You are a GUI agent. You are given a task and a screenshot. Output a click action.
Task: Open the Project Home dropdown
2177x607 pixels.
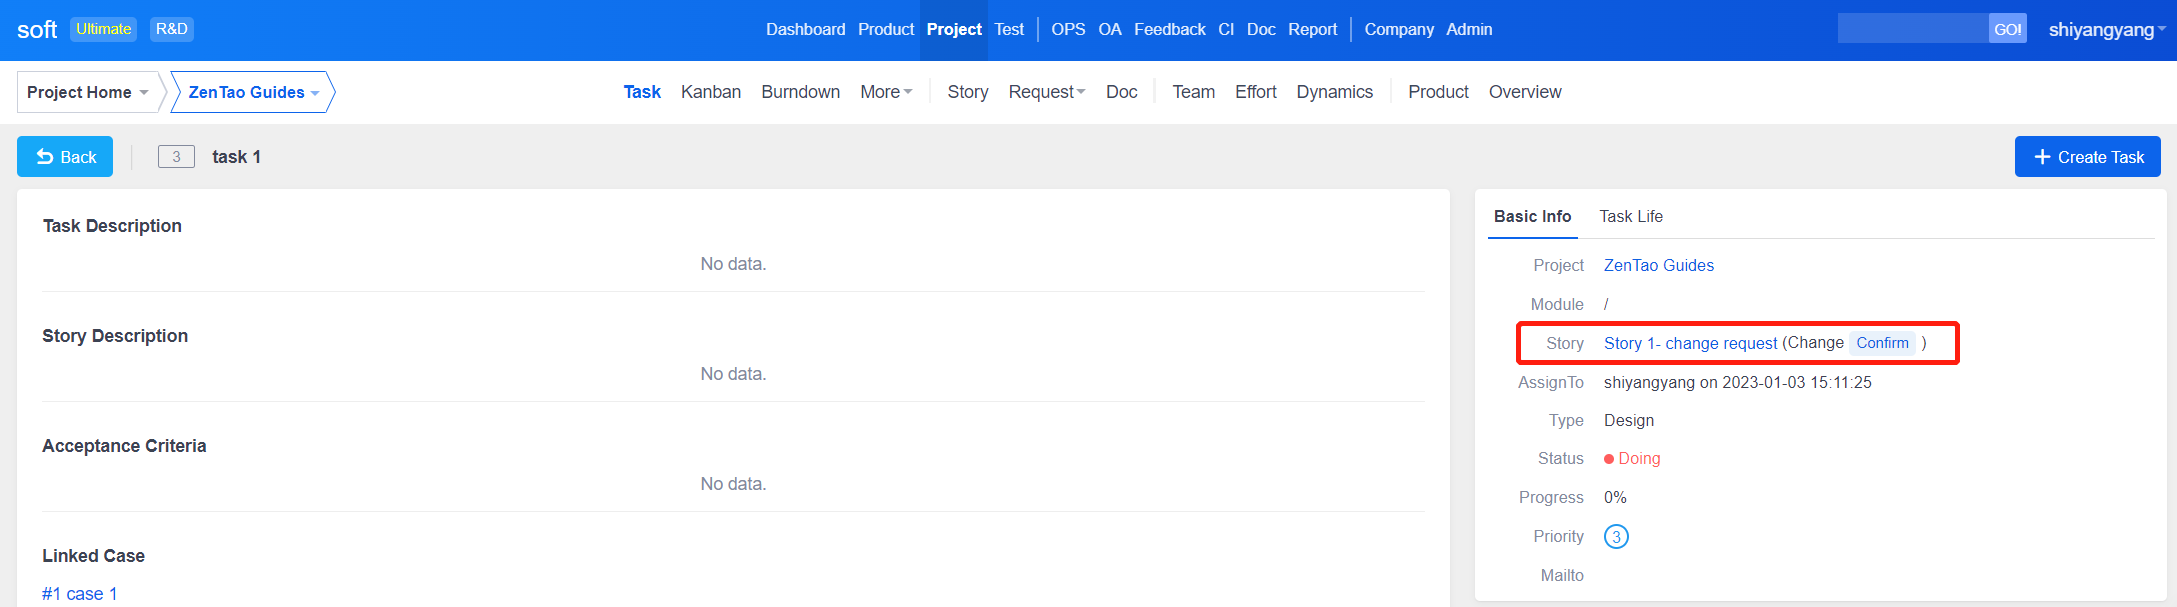point(88,92)
